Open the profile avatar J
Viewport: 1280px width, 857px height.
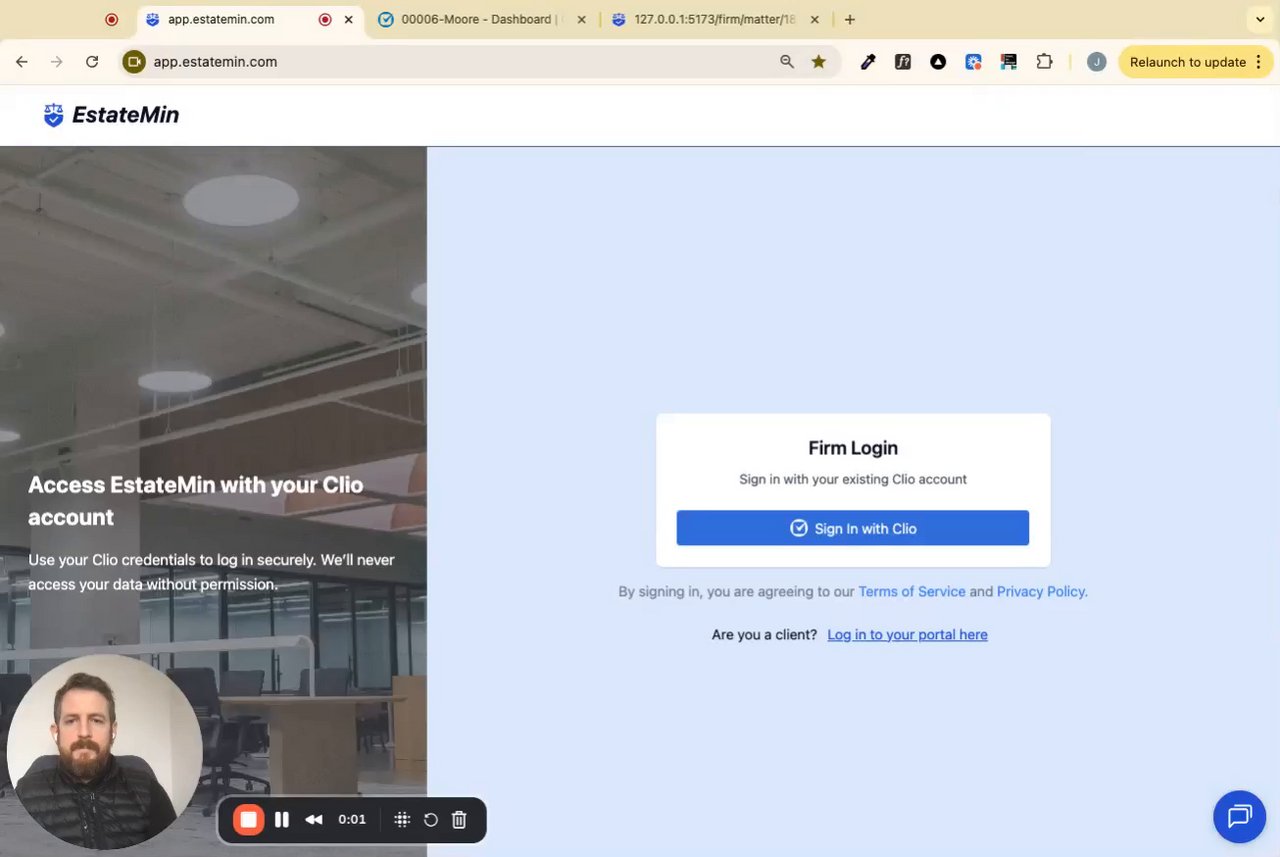click(x=1096, y=62)
